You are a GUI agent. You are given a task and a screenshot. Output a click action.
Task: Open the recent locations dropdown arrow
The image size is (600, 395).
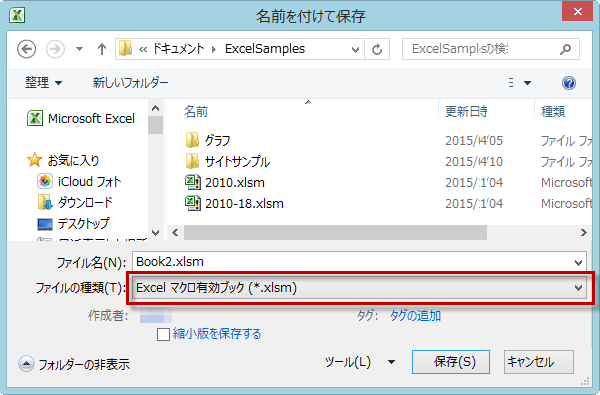pos(79,49)
